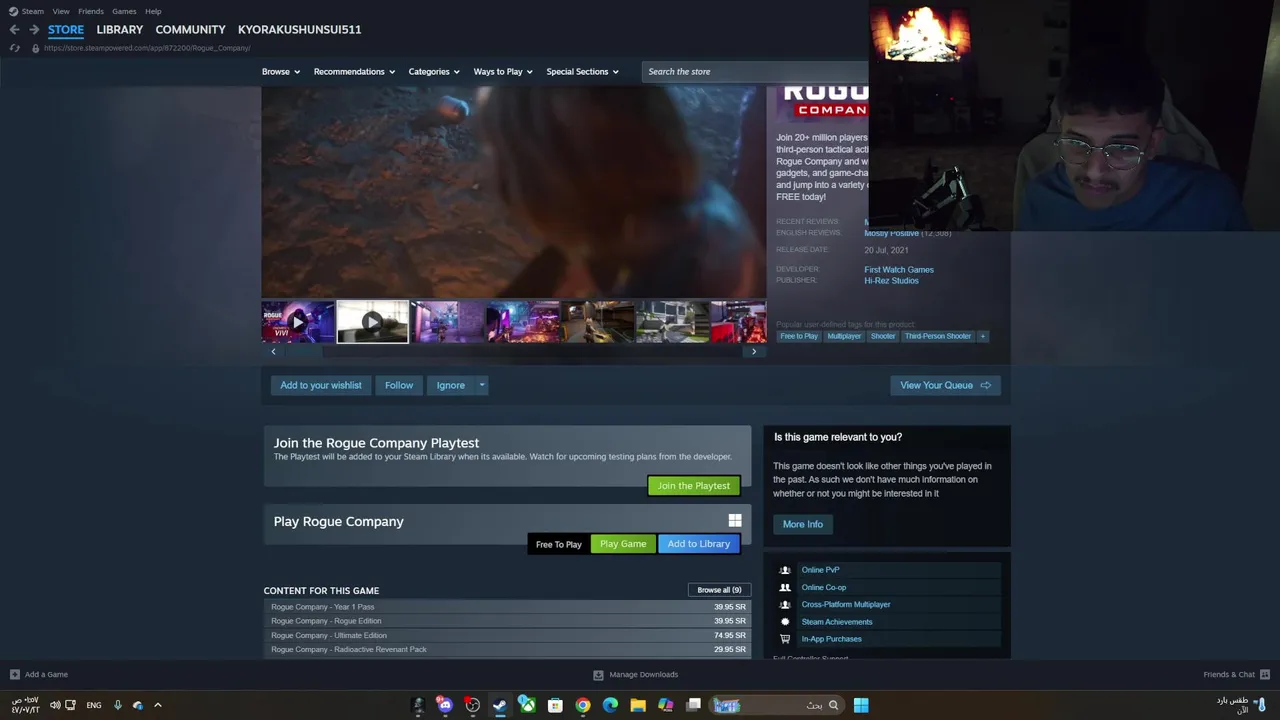The width and height of the screenshot is (1280, 720).
Task: Expand the Special Sections dropdown
Action: coord(582,72)
